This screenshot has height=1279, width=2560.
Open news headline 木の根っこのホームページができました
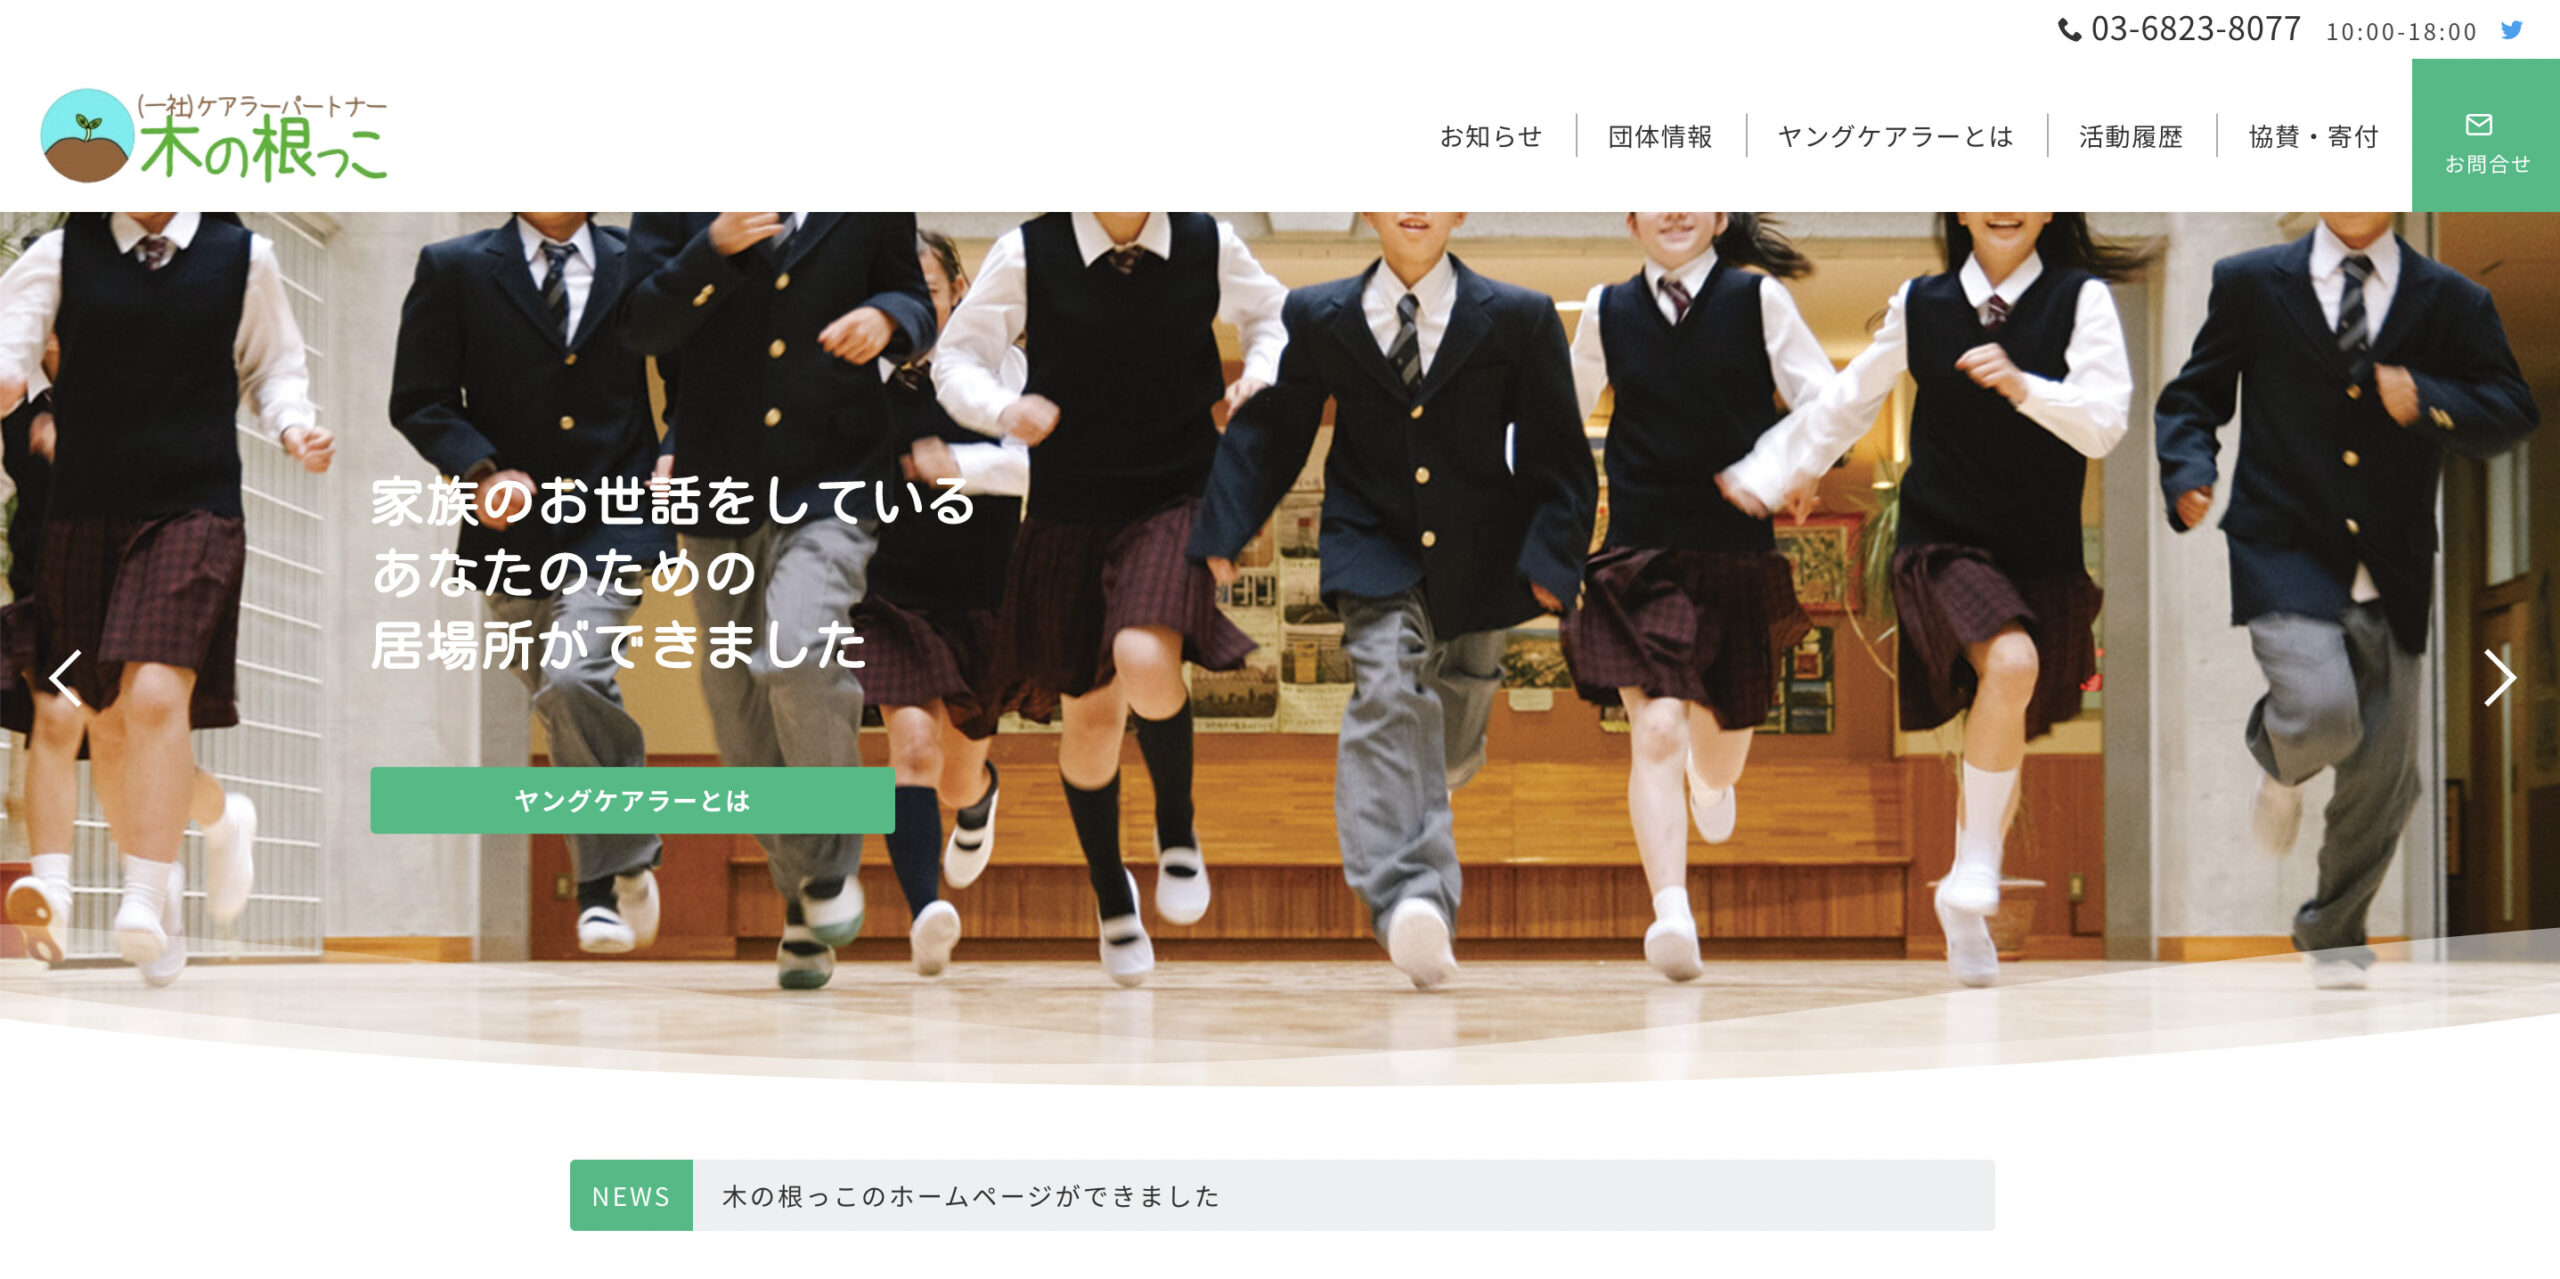click(970, 1196)
